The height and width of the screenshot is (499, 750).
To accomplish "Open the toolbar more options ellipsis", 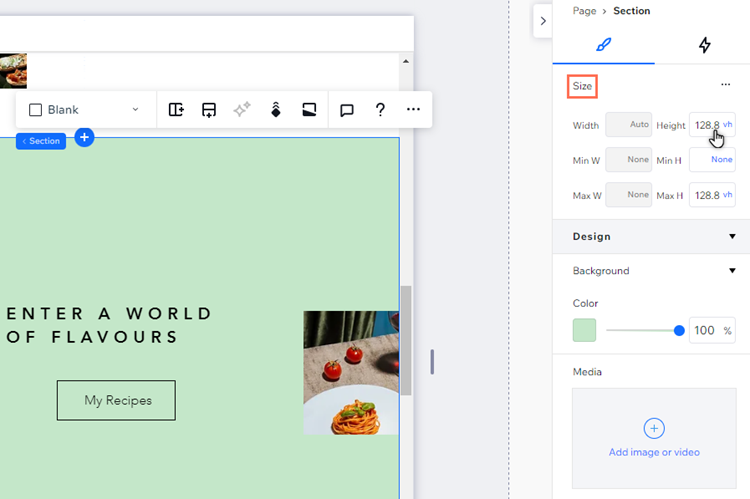I will tap(413, 110).
